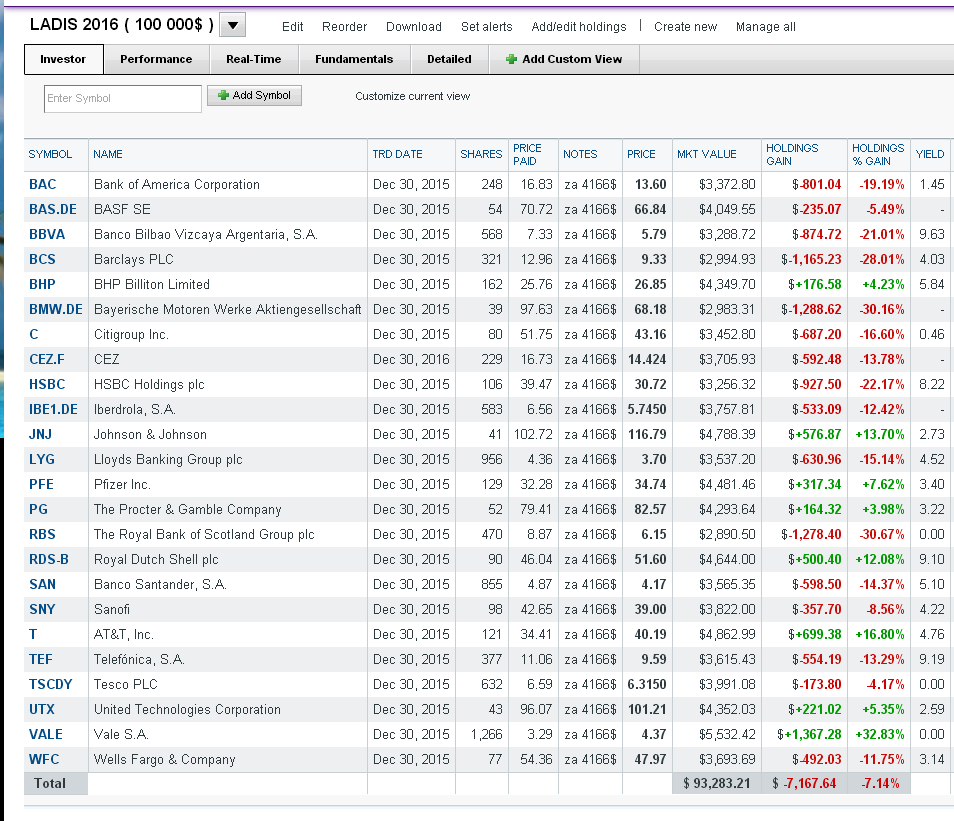Viewport: 954px width, 821px height.
Task: Open the BMW.DE symbol link
Action: (56, 309)
